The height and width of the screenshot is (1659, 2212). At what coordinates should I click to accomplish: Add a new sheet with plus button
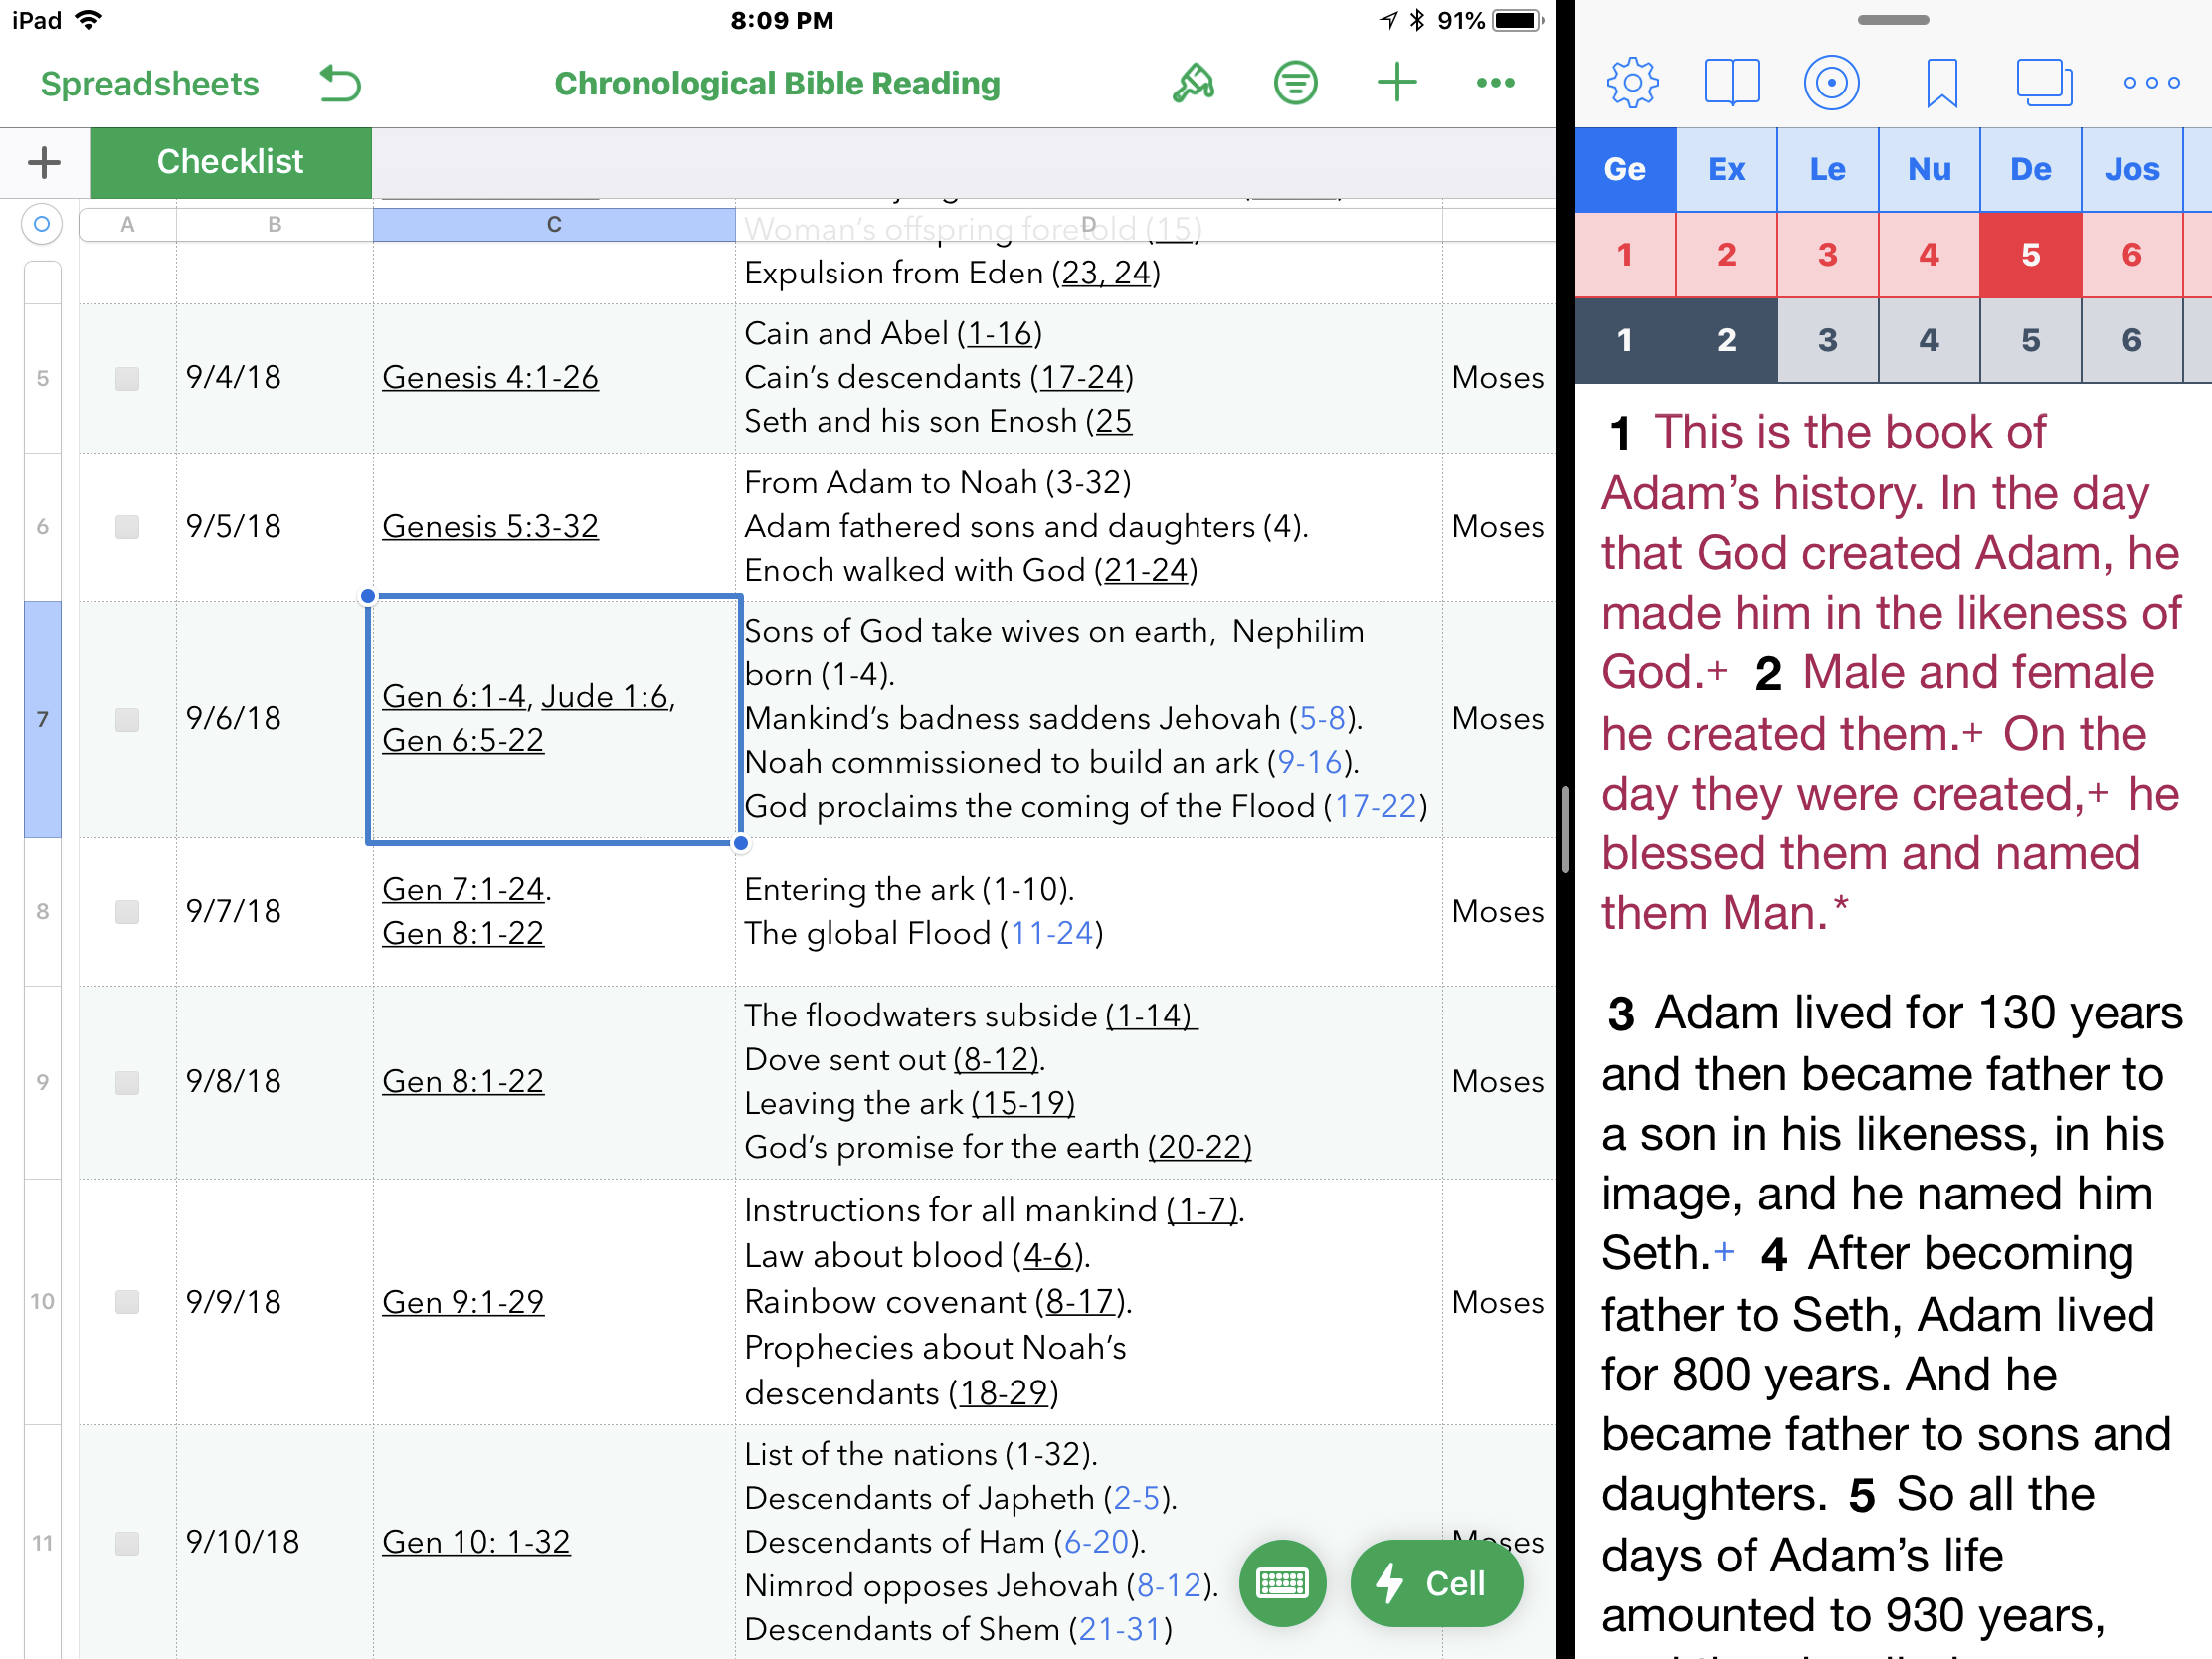(x=44, y=162)
